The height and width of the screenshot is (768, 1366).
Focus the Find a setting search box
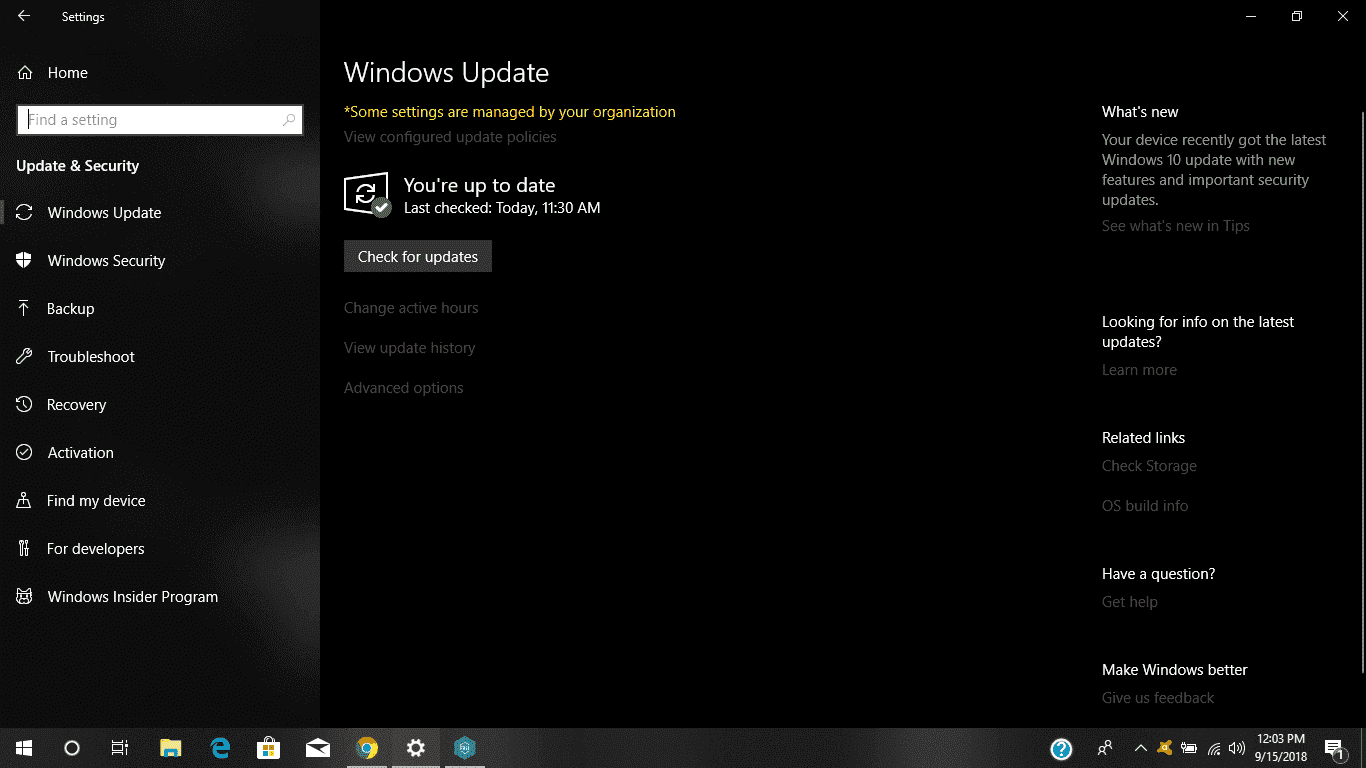pos(160,120)
